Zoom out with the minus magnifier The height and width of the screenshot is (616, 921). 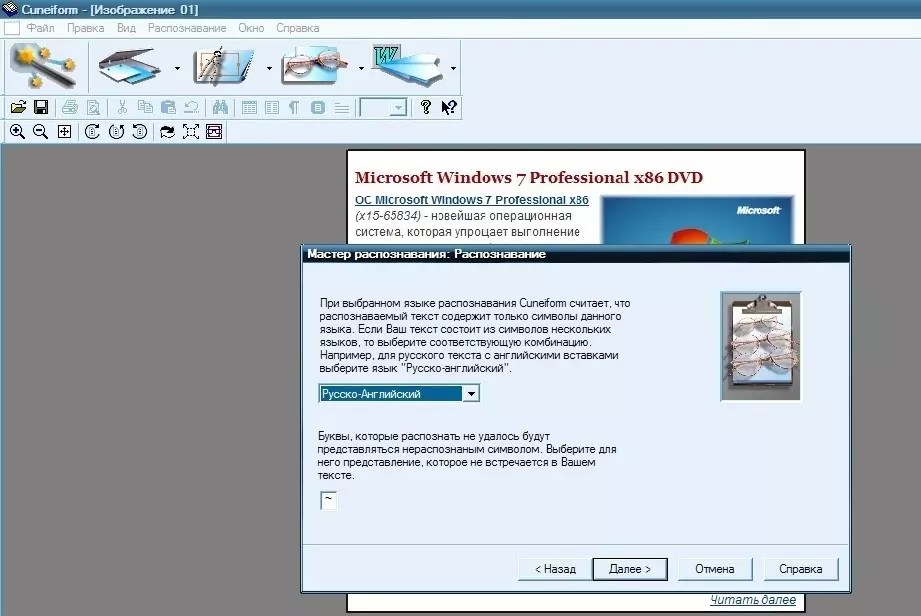click(41, 132)
